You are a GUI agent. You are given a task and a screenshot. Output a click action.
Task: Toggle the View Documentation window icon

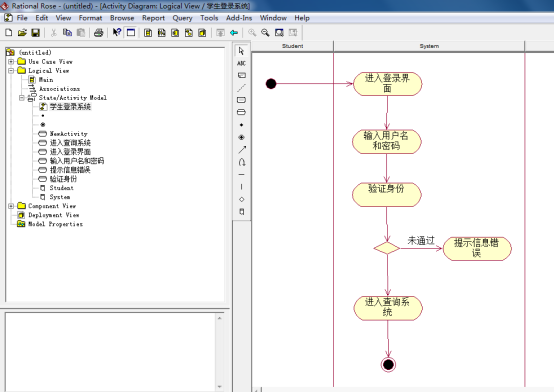[x=131, y=33]
